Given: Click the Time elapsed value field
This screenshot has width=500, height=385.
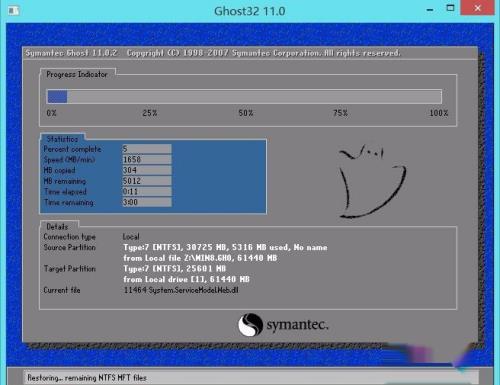Looking at the screenshot, I should (147, 191).
